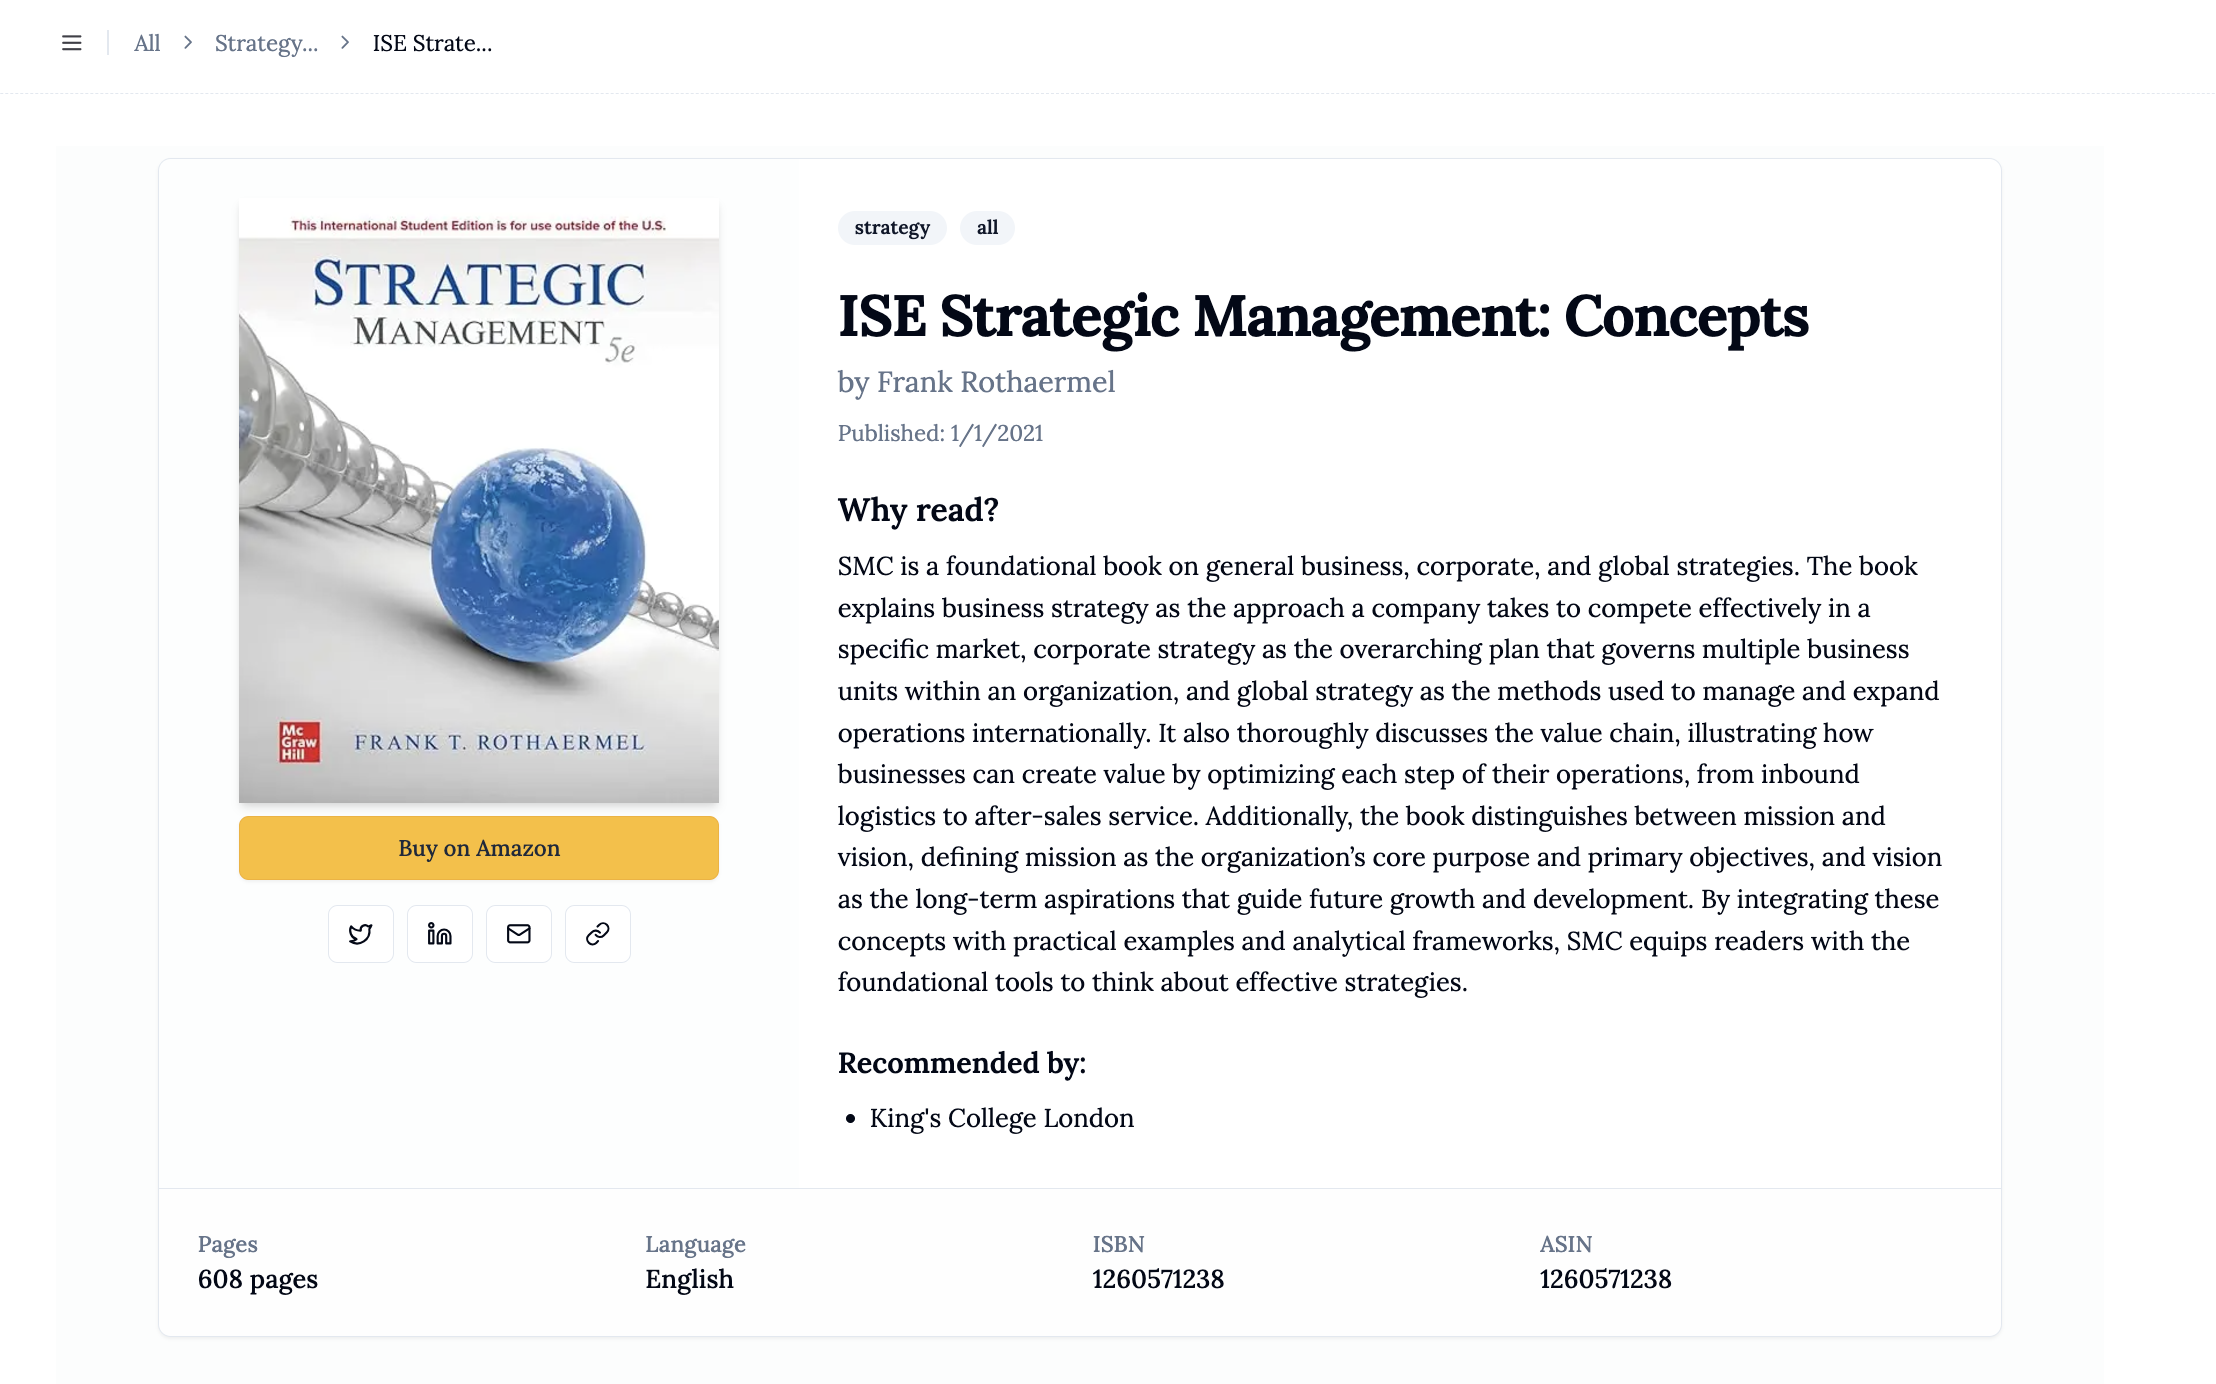2216x1384 pixels.
Task: Select the strategy tag
Action: tap(892, 228)
